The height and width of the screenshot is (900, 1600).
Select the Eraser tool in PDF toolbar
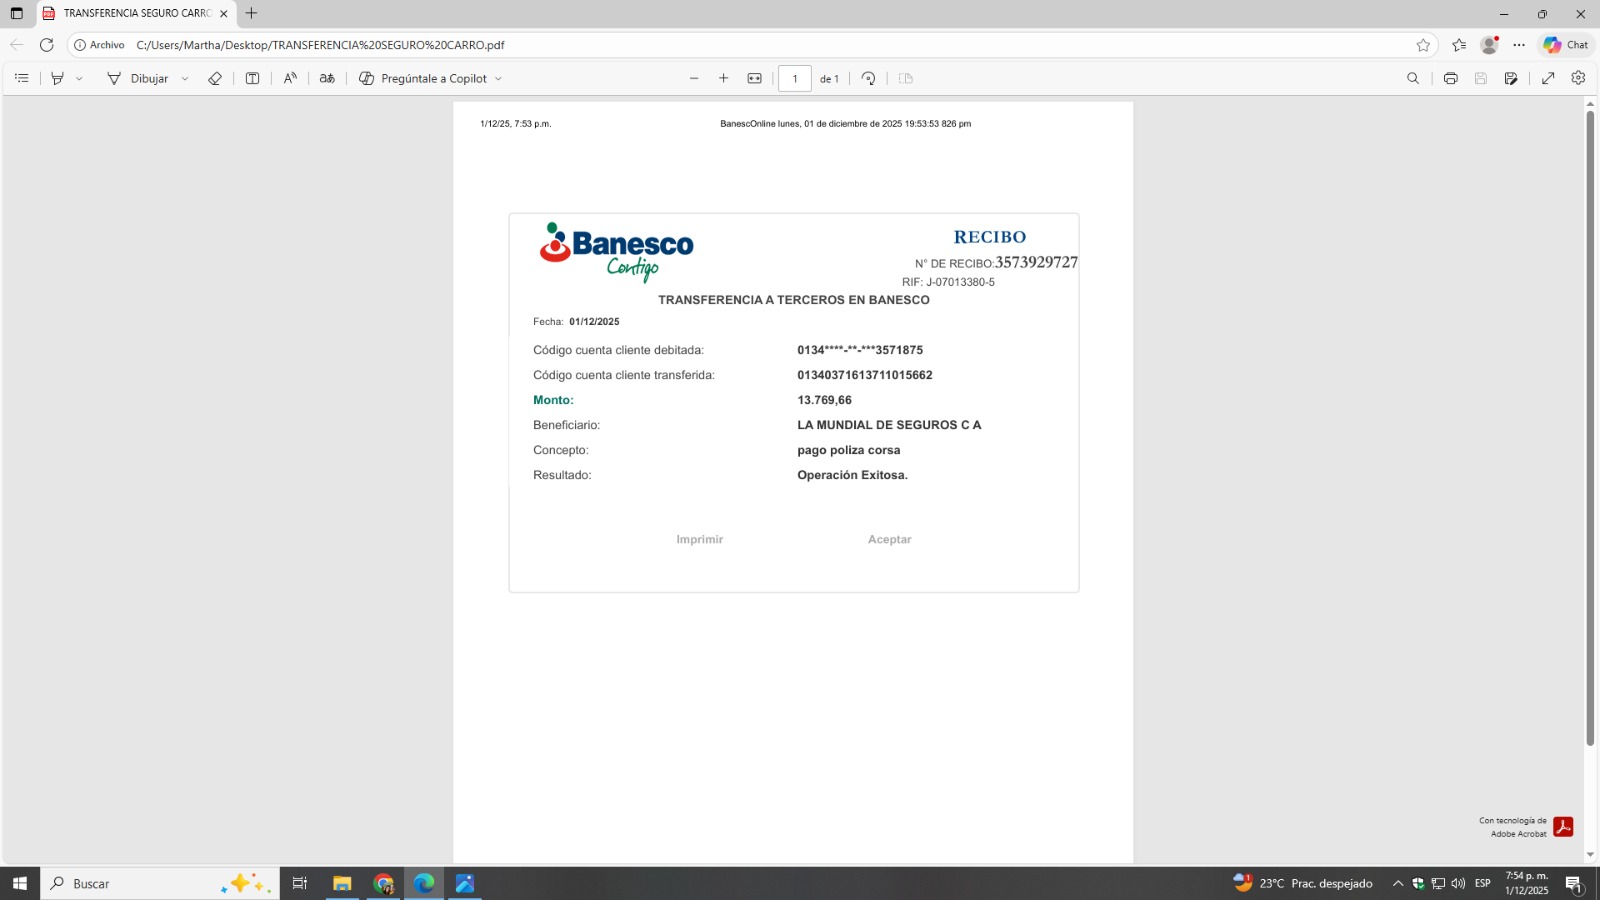tap(214, 78)
